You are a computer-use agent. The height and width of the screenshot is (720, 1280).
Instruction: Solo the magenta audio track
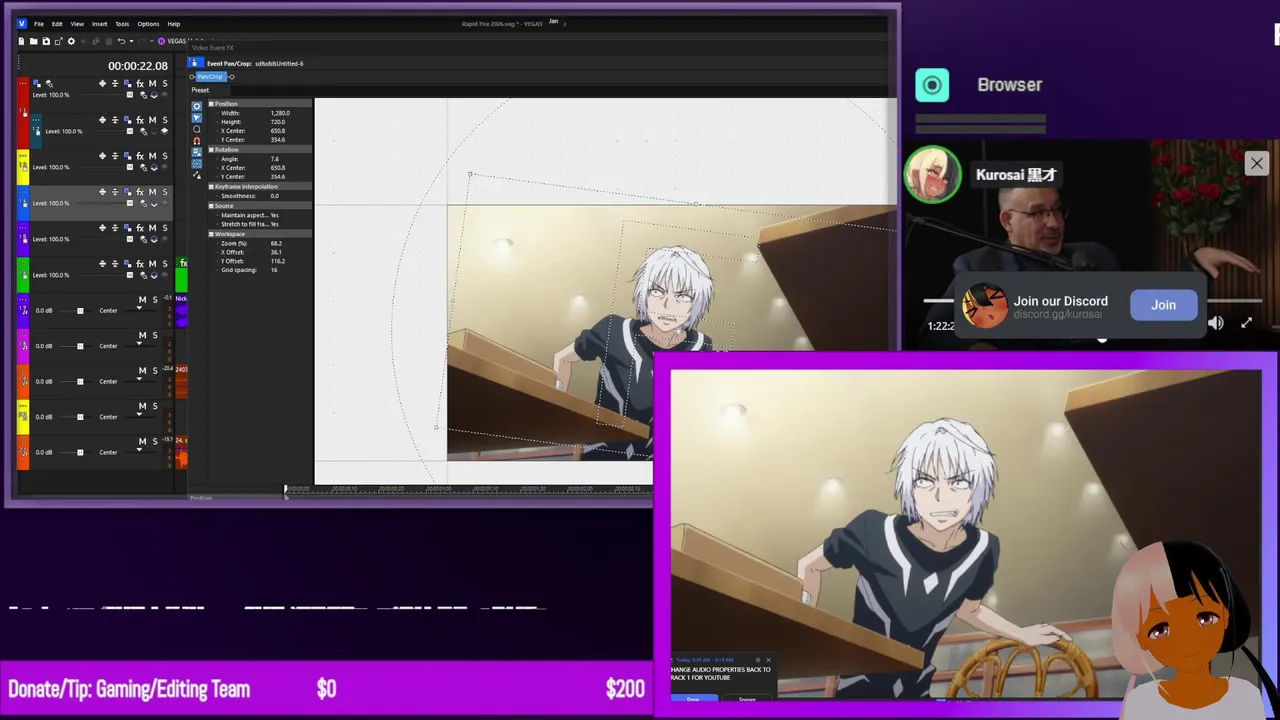[x=155, y=335]
